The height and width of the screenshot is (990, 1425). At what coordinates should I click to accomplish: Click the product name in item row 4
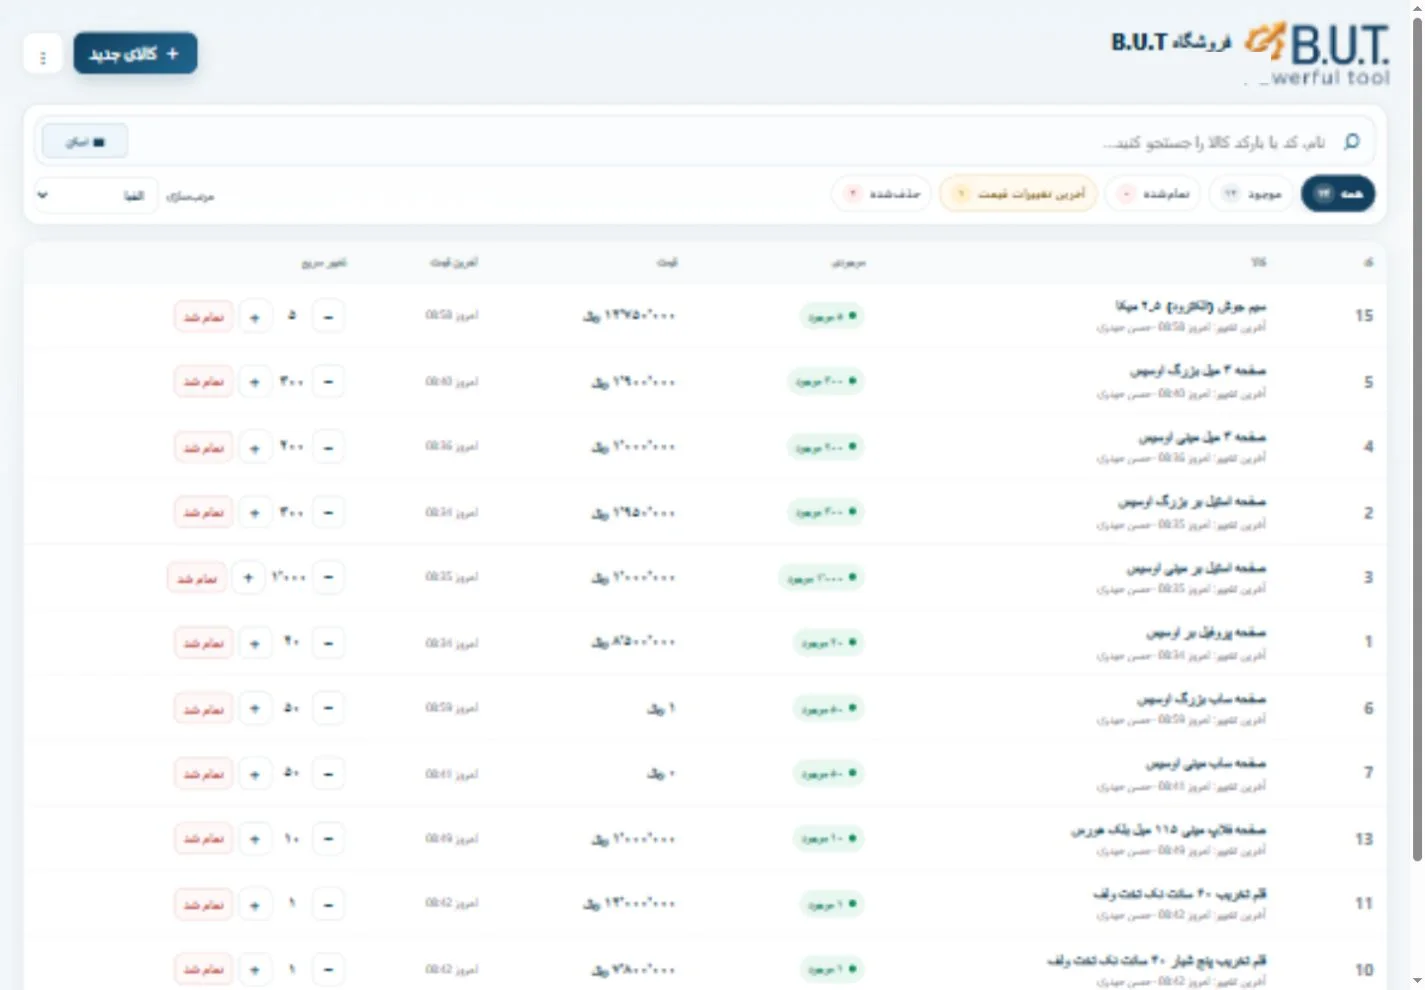(1202, 437)
